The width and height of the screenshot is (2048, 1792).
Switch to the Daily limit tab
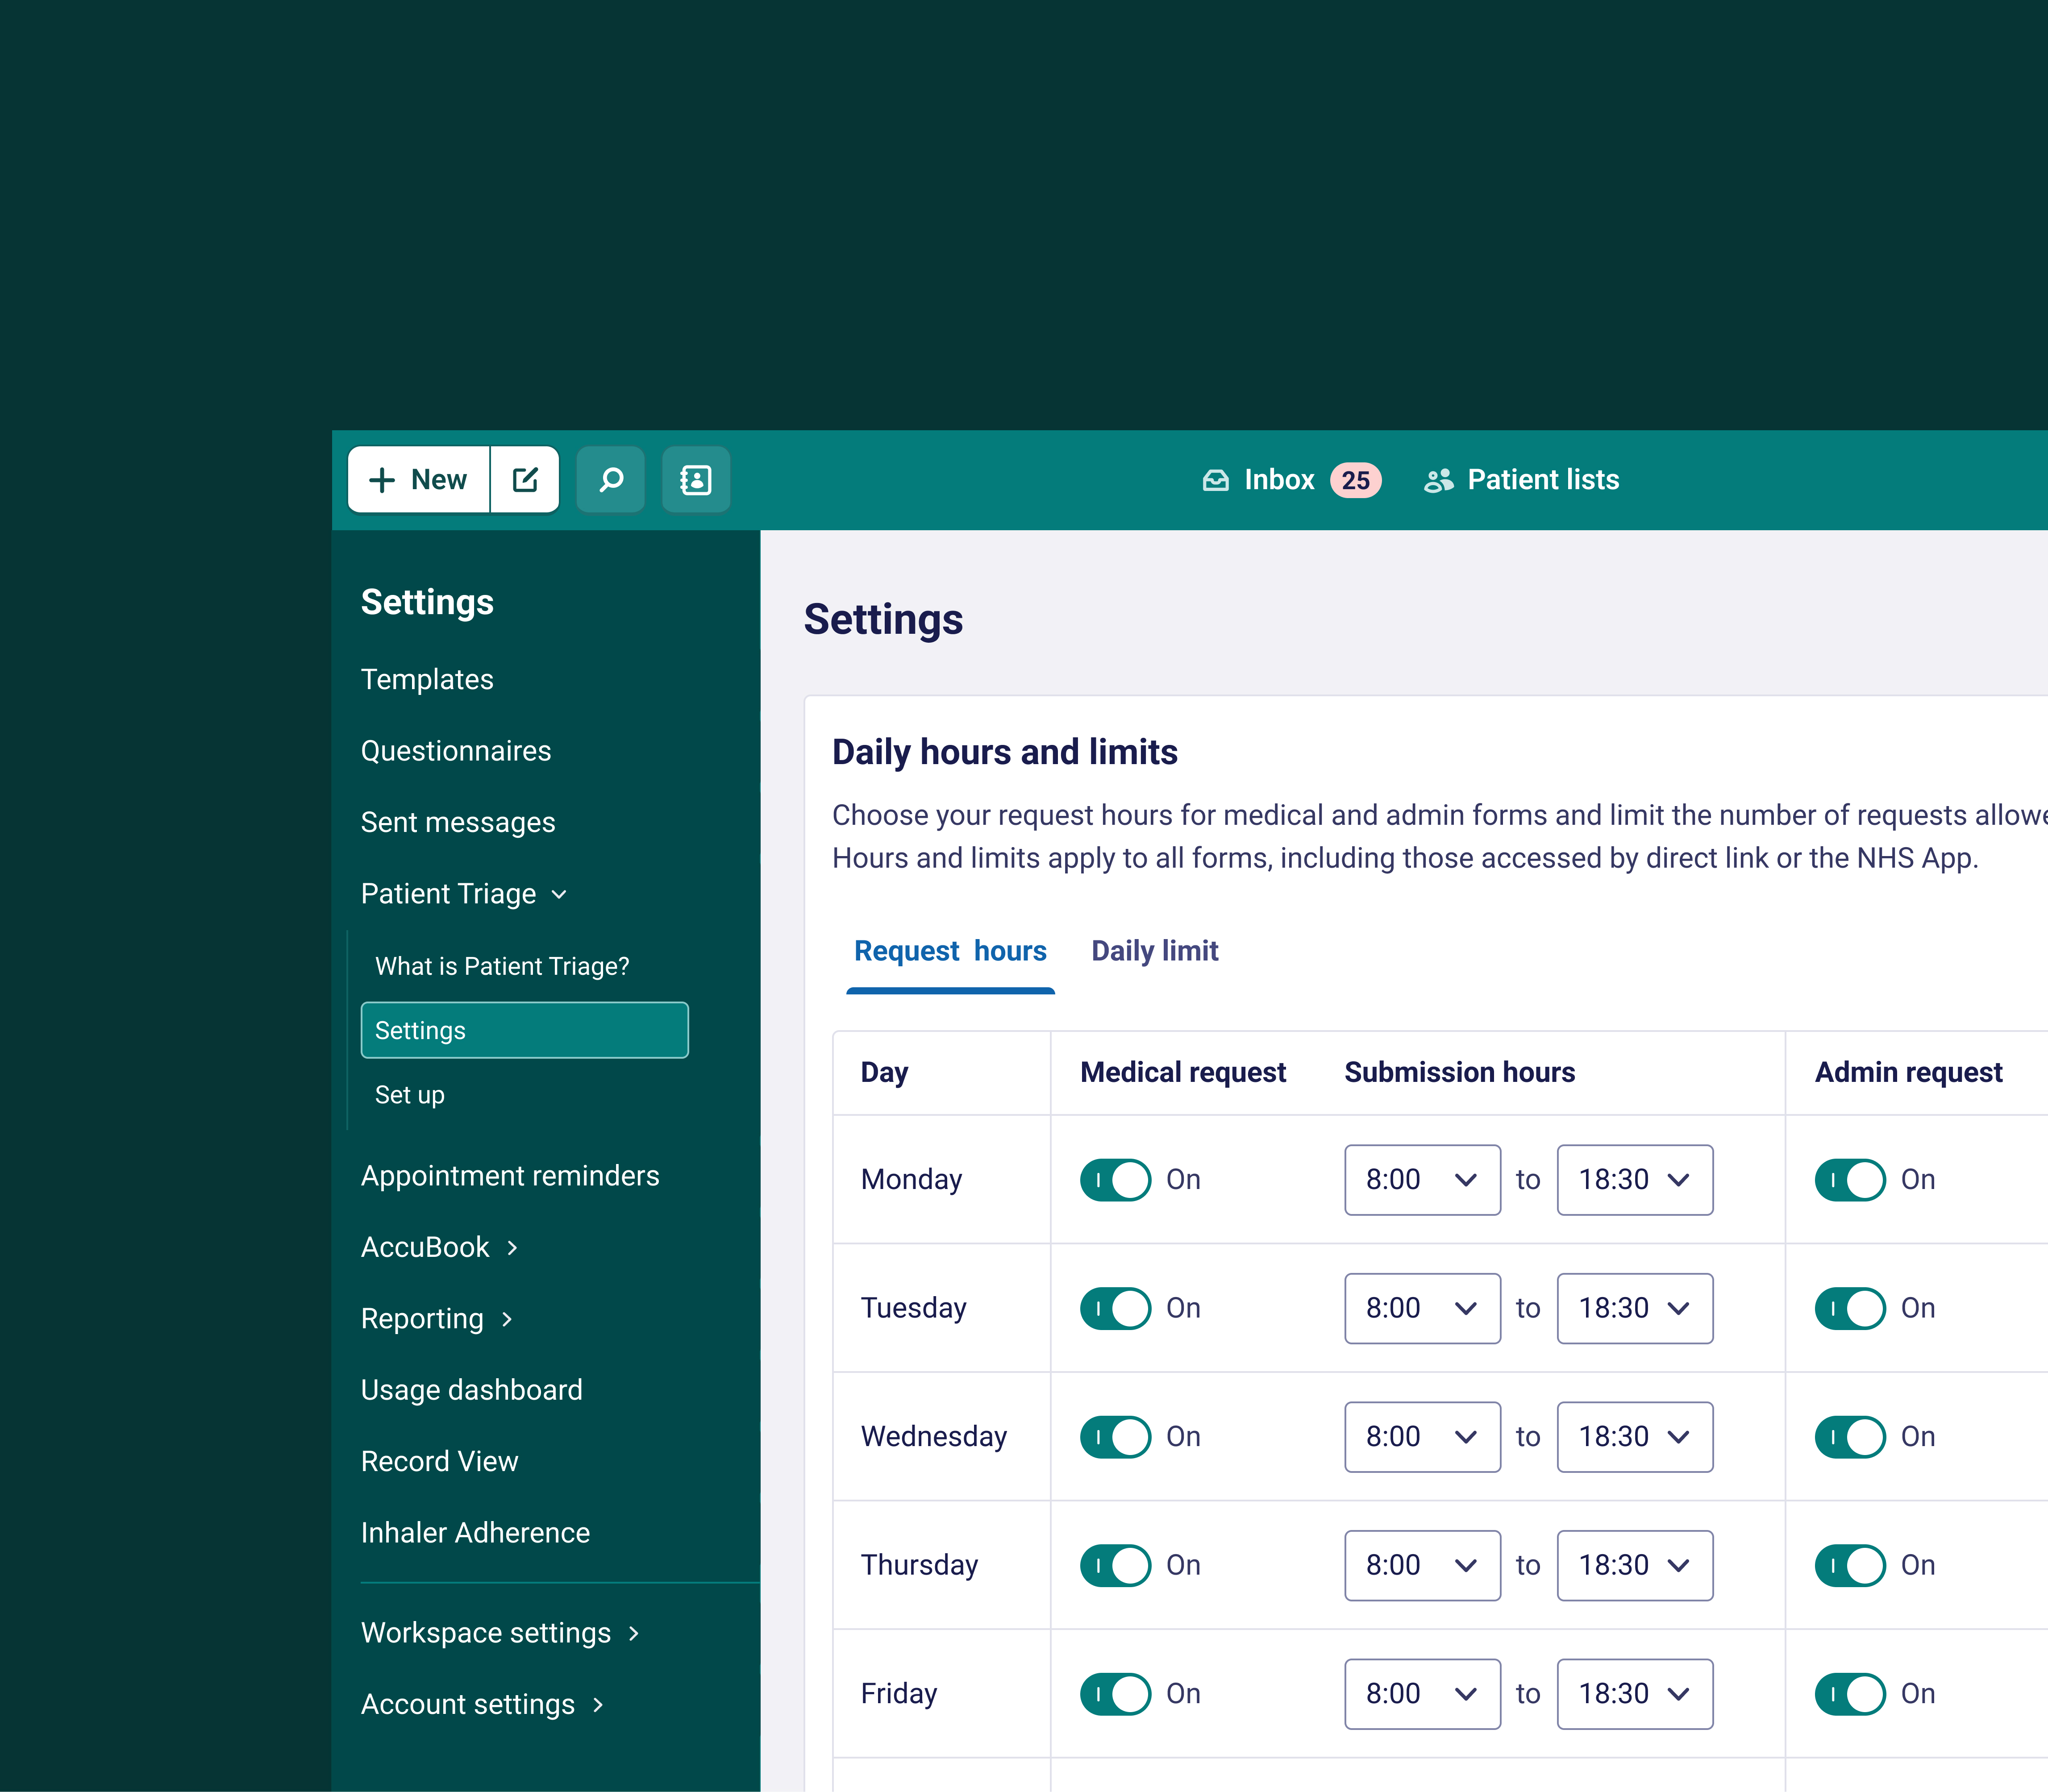[1154, 951]
